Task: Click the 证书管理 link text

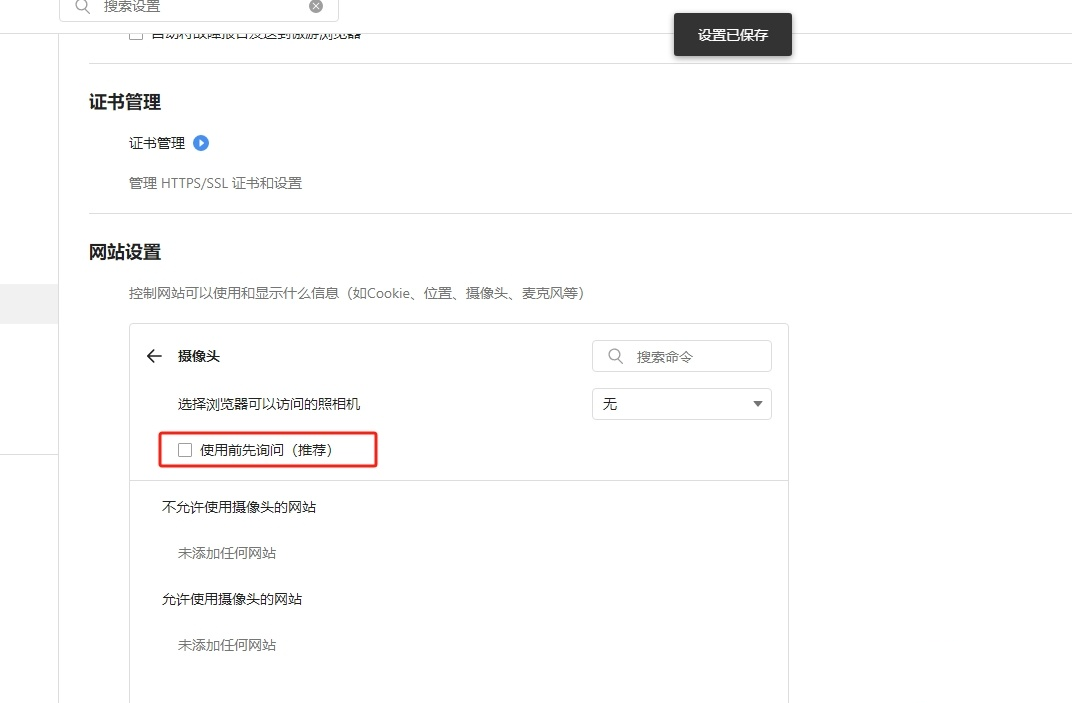Action: (x=157, y=143)
